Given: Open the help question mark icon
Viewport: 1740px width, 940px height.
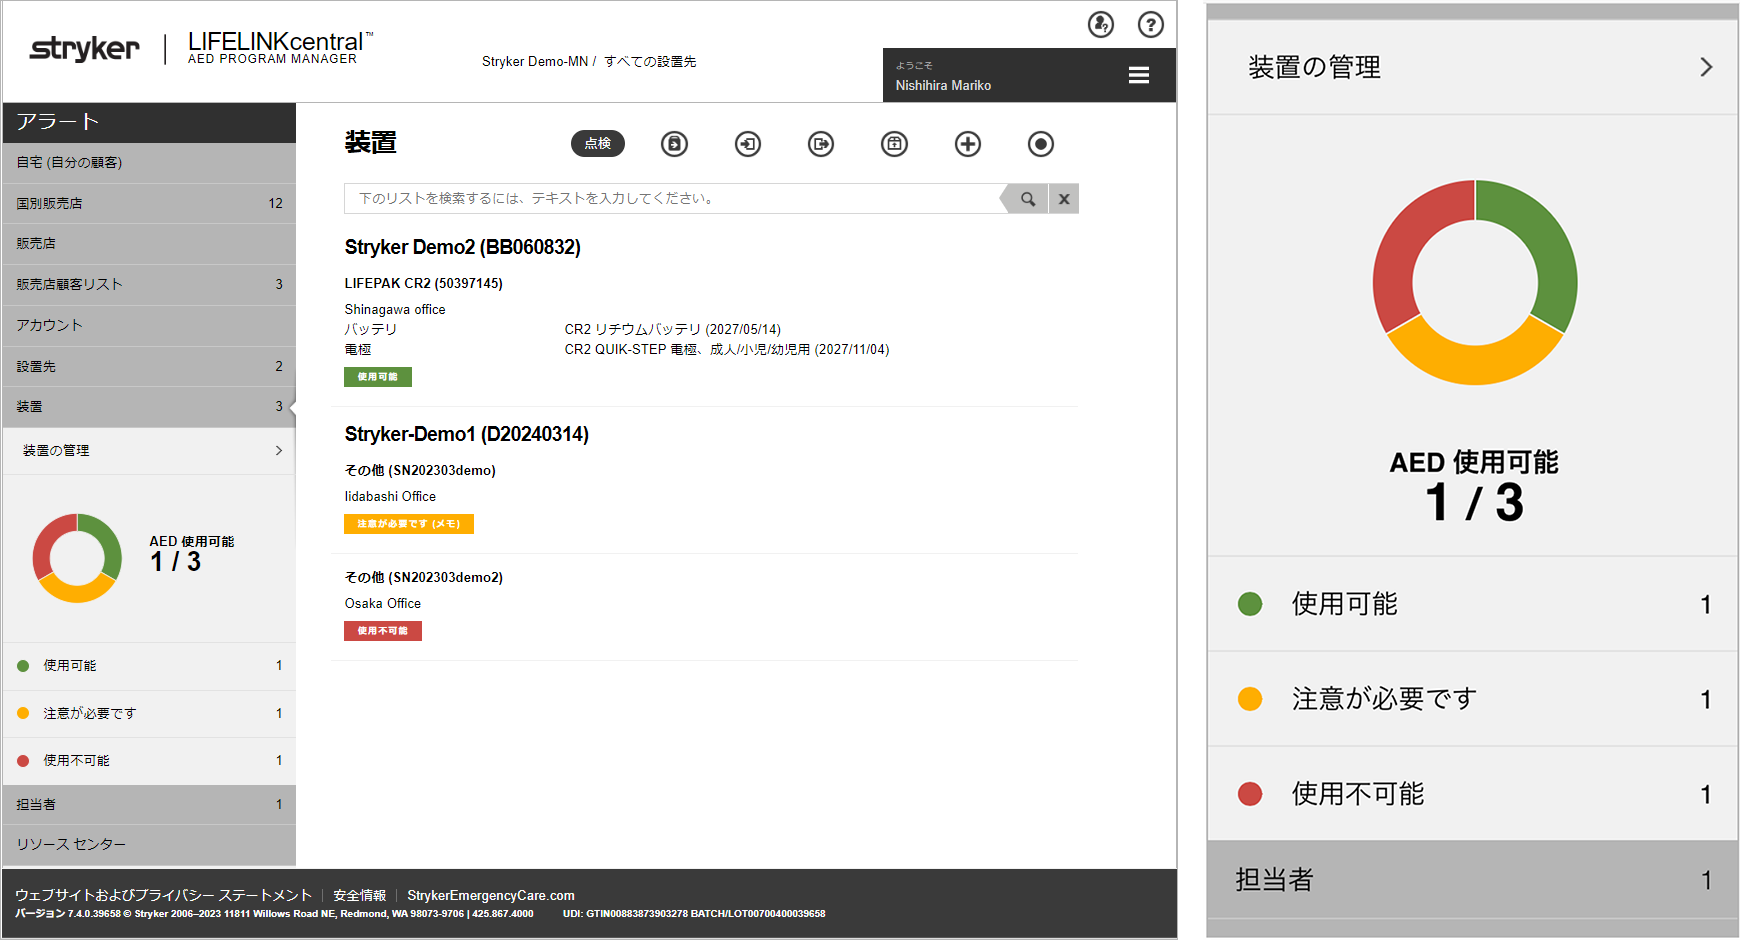Looking at the screenshot, I should click(x=1151, y=24).
